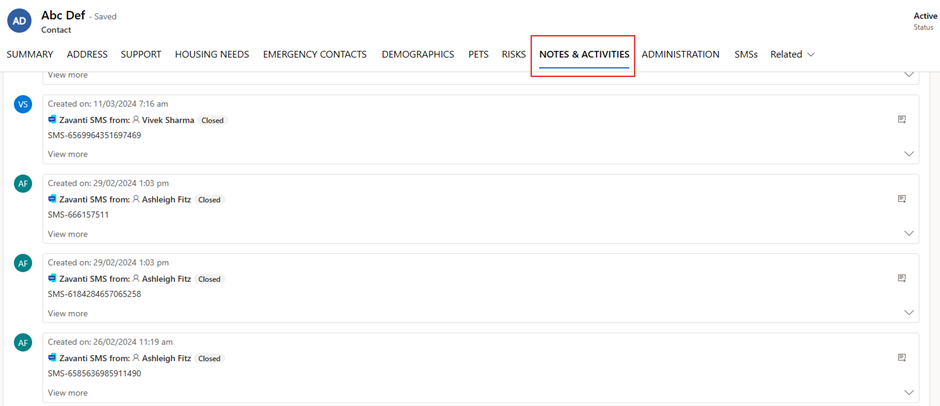Go to the SUPPORT tab
Image resolution: width=940 pixels, height=406 pixels.
click(x=141, y=54)
